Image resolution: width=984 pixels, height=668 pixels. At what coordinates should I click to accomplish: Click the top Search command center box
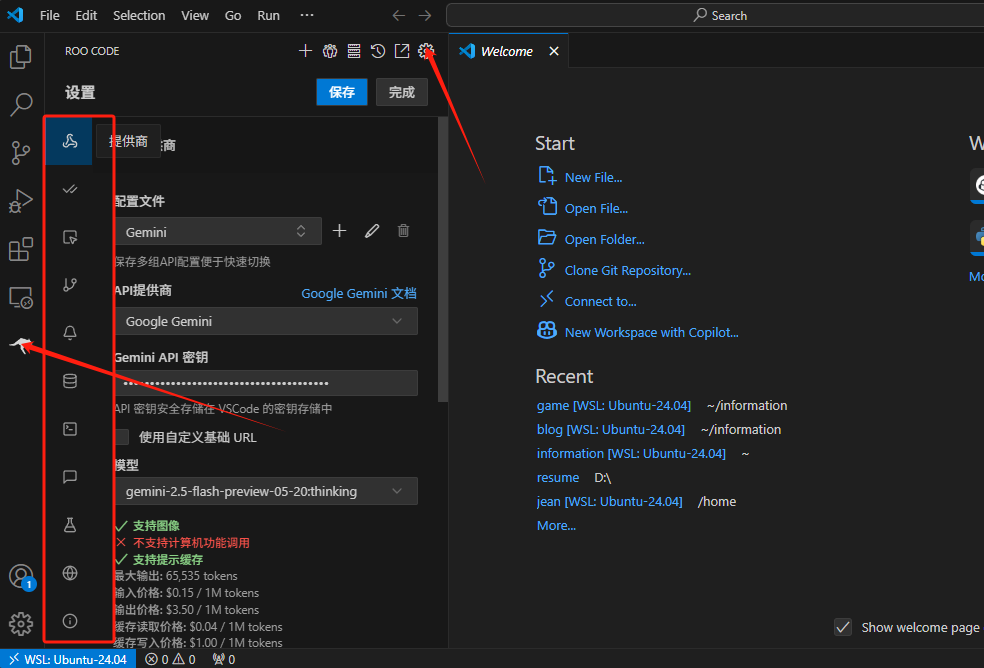coord(719,16)
